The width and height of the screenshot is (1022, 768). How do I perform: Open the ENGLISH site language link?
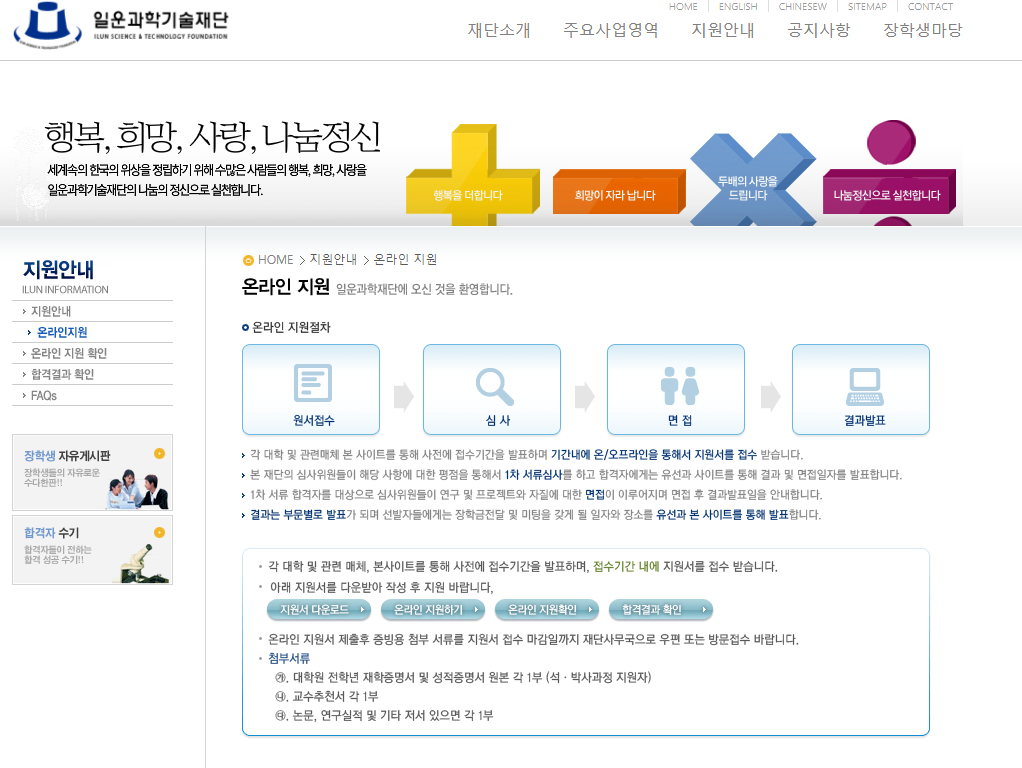[x=738, y=7]
